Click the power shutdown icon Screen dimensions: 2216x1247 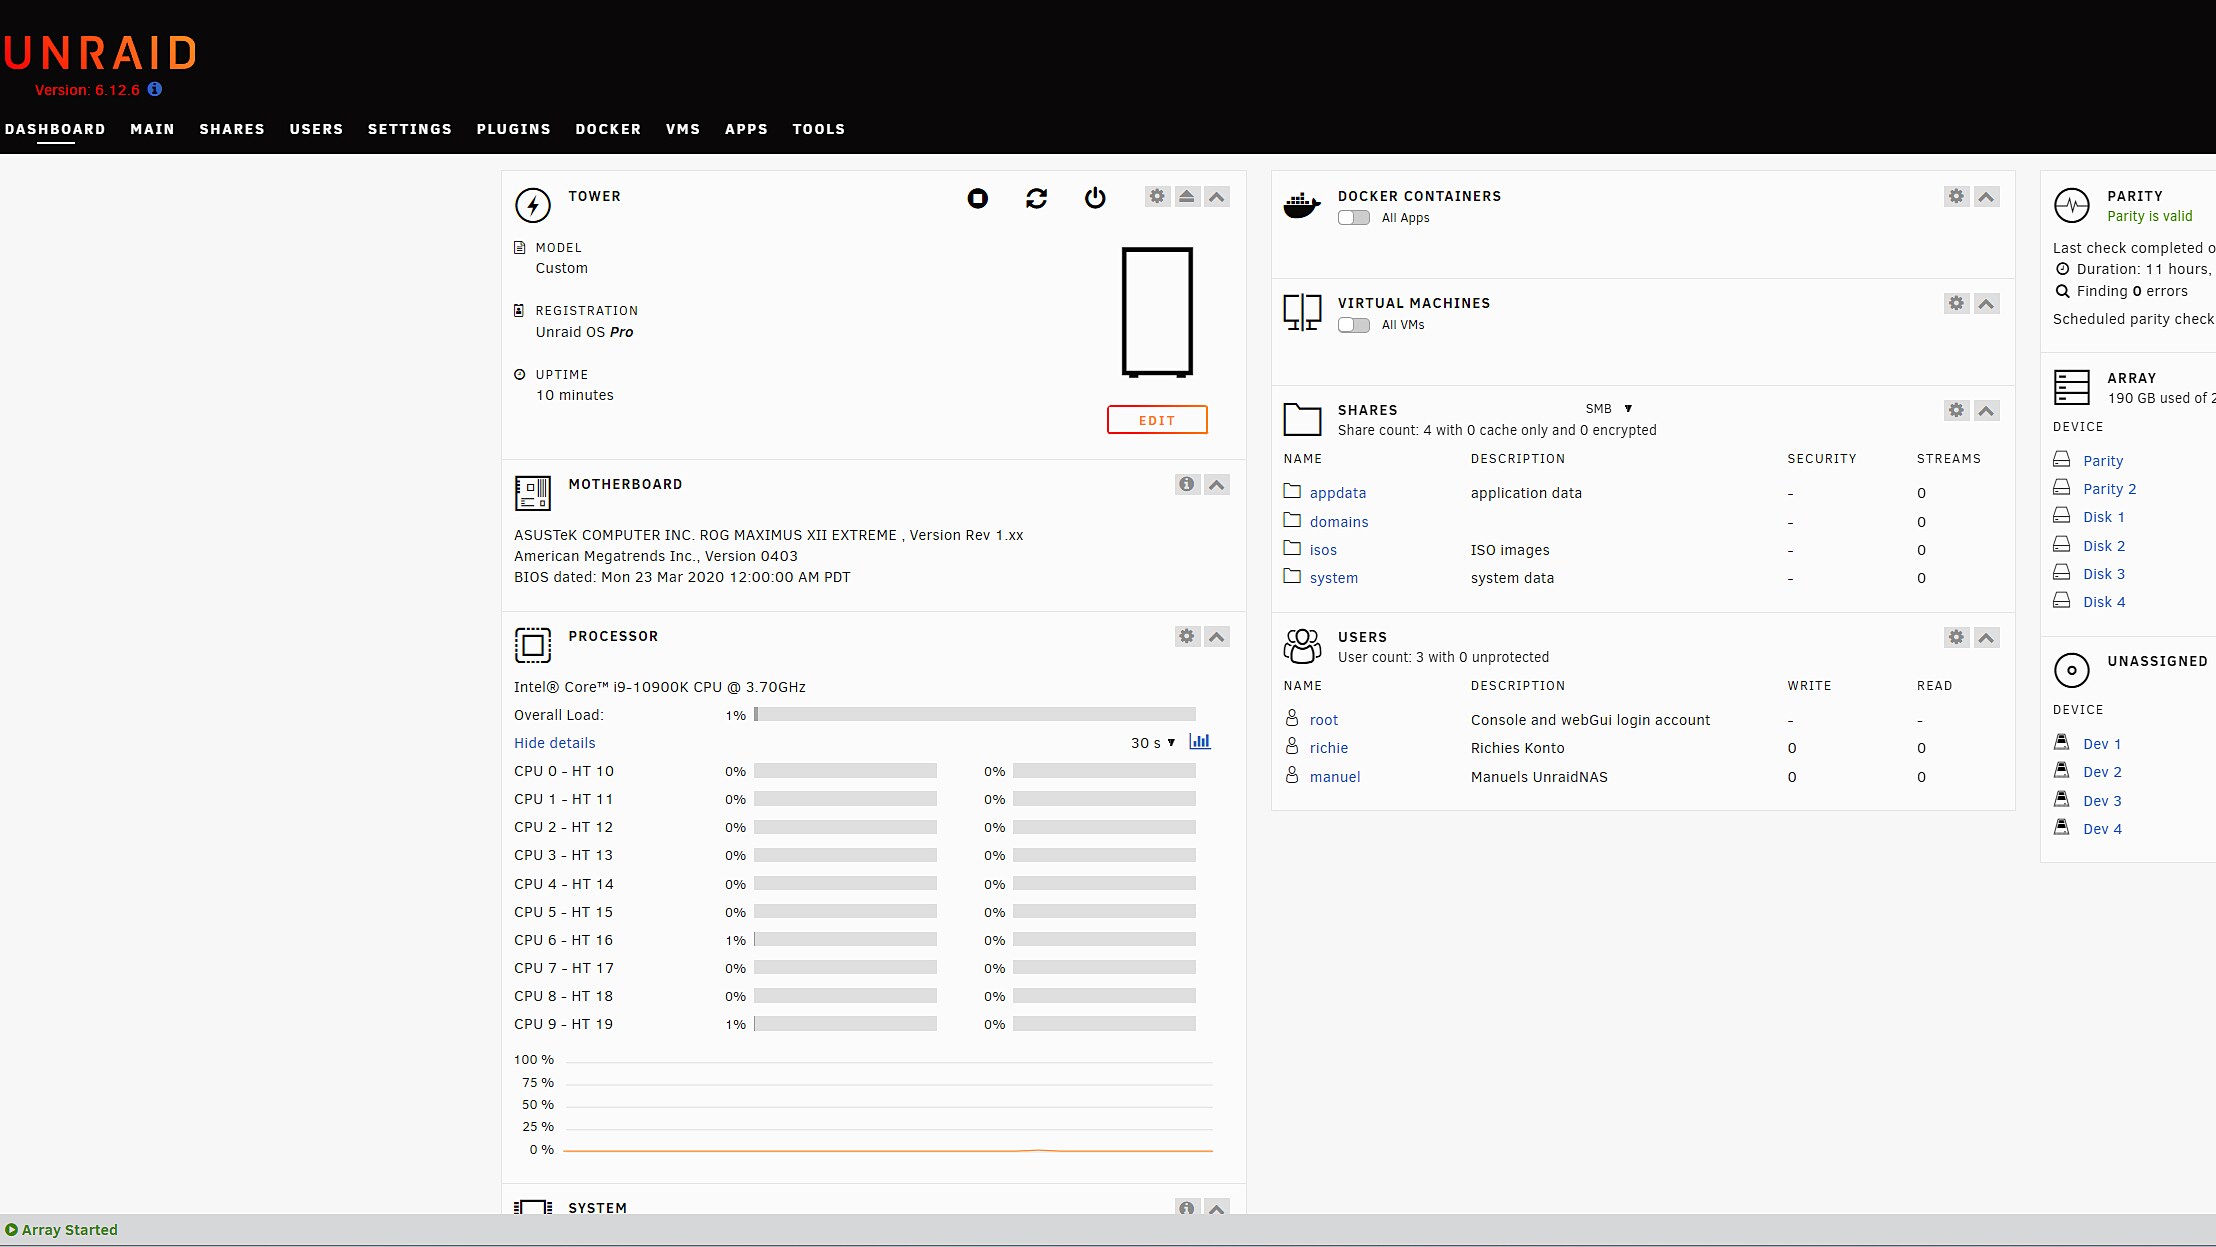coord(1095,198)
